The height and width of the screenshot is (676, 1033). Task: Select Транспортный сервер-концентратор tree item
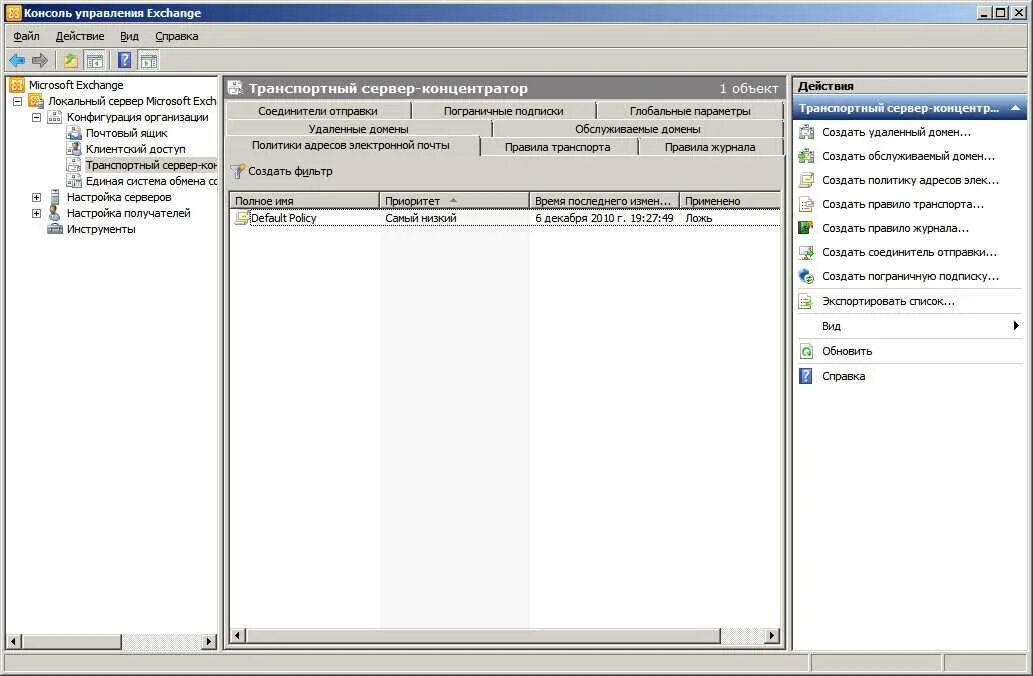151,165
